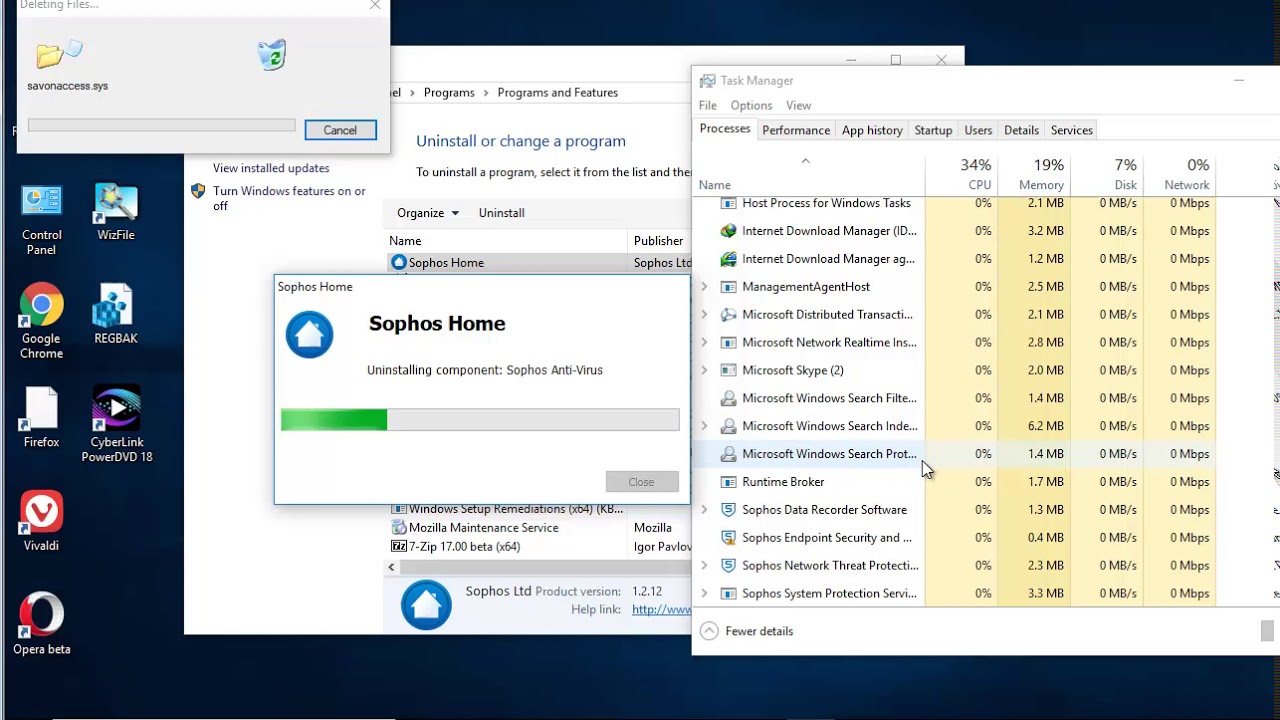Click the Sophos Home dialog logo icon

coord(309,334)
